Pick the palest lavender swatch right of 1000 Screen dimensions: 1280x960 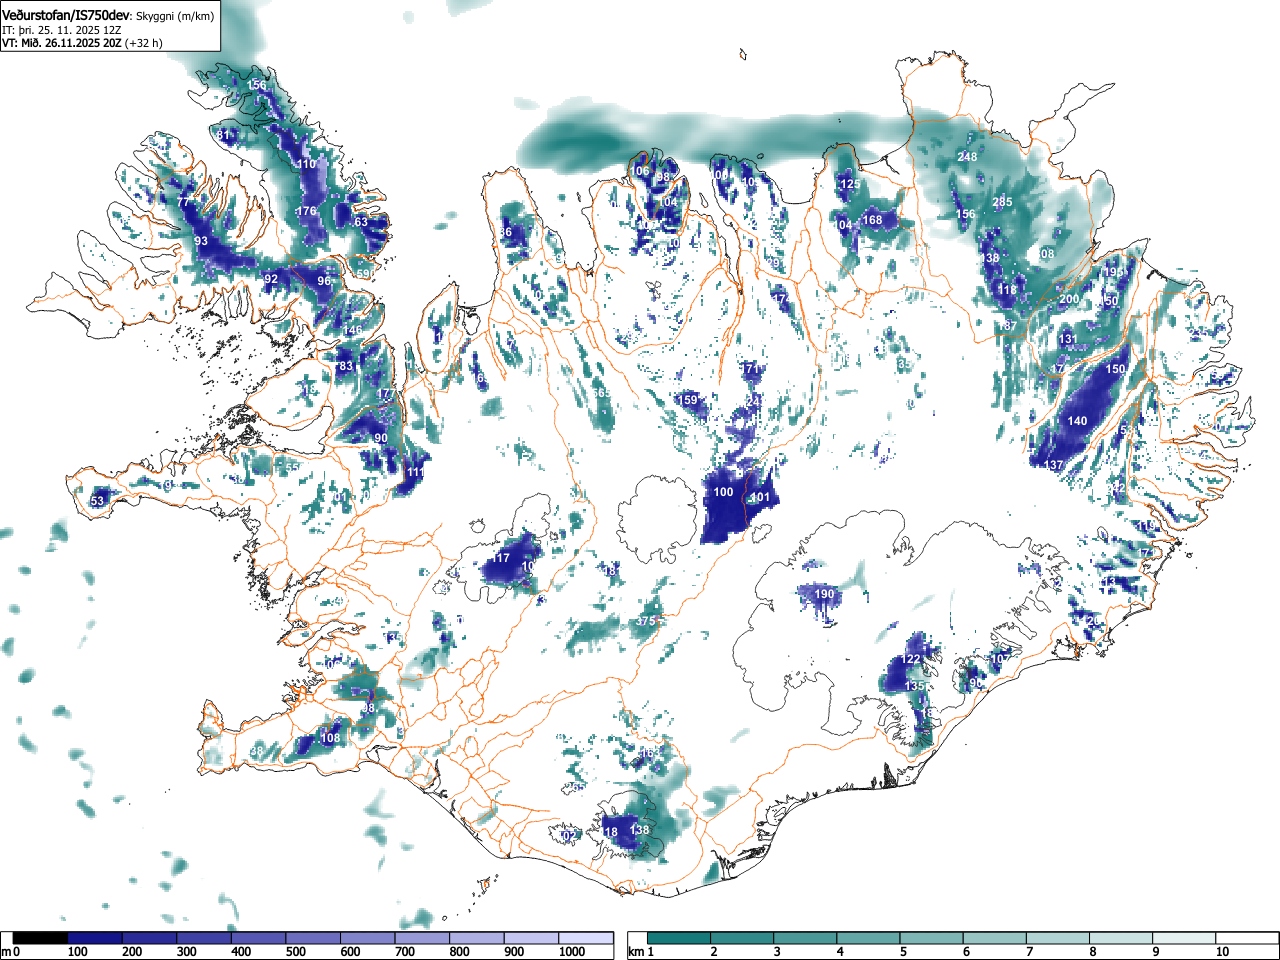point(586,938)
